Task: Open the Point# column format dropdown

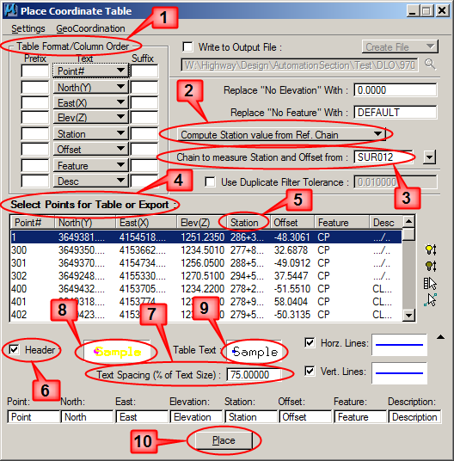Action: tap(90, 71)
